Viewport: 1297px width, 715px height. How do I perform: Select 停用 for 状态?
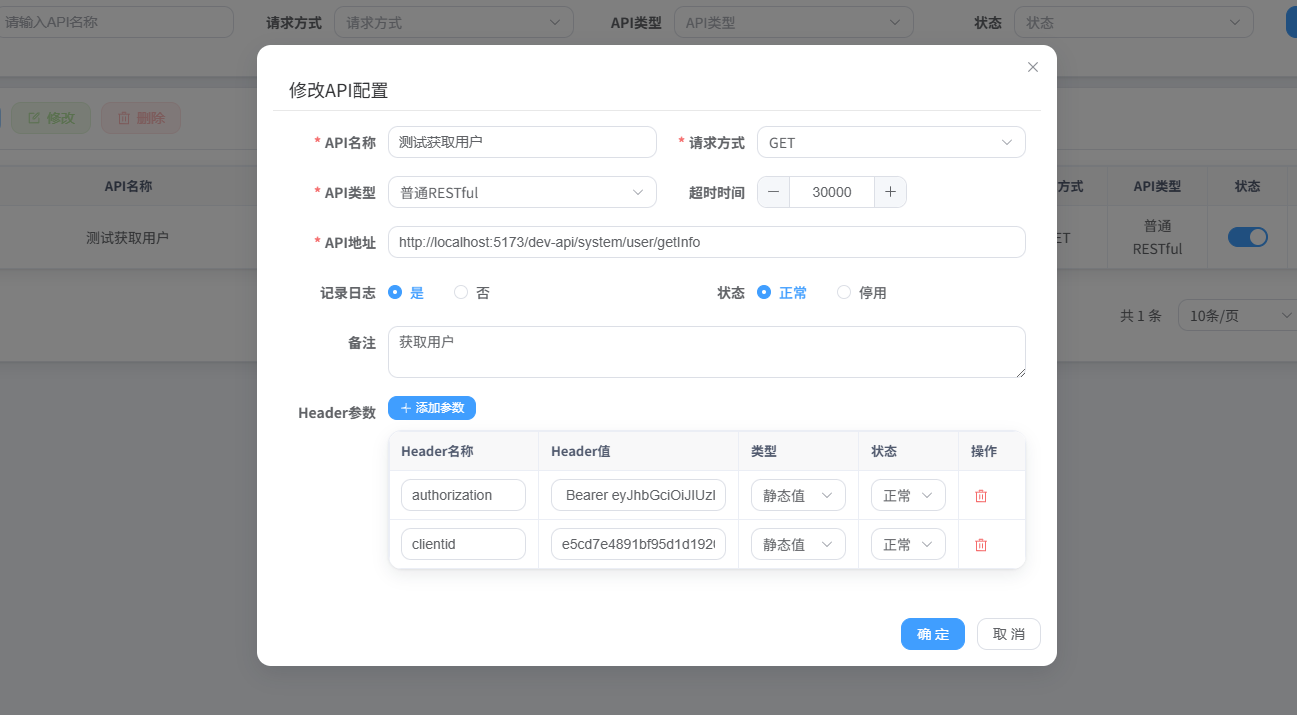coord(845,292)
